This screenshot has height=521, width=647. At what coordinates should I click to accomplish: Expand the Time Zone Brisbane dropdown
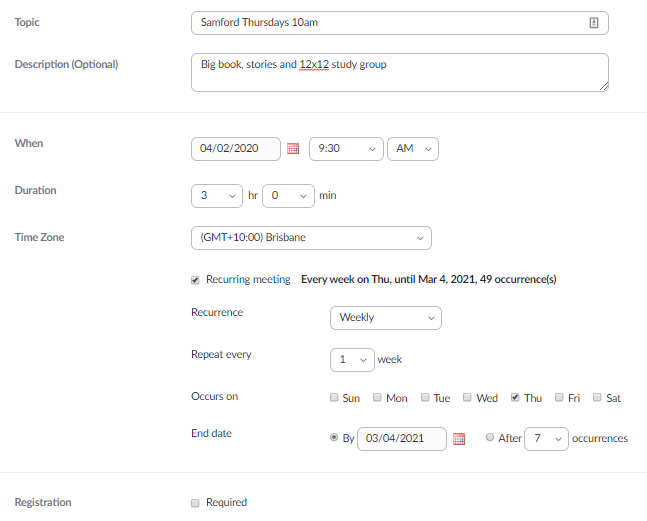click(x=311, y=237)
